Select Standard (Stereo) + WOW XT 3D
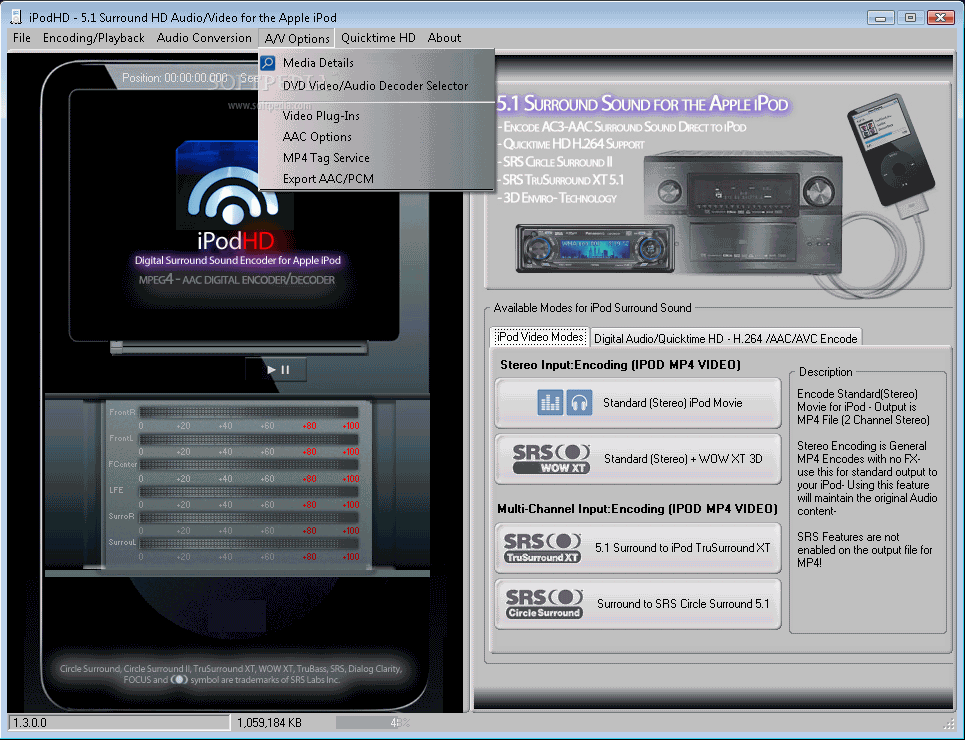Viewport: 965px width, 740px height. tap(638, 459)
